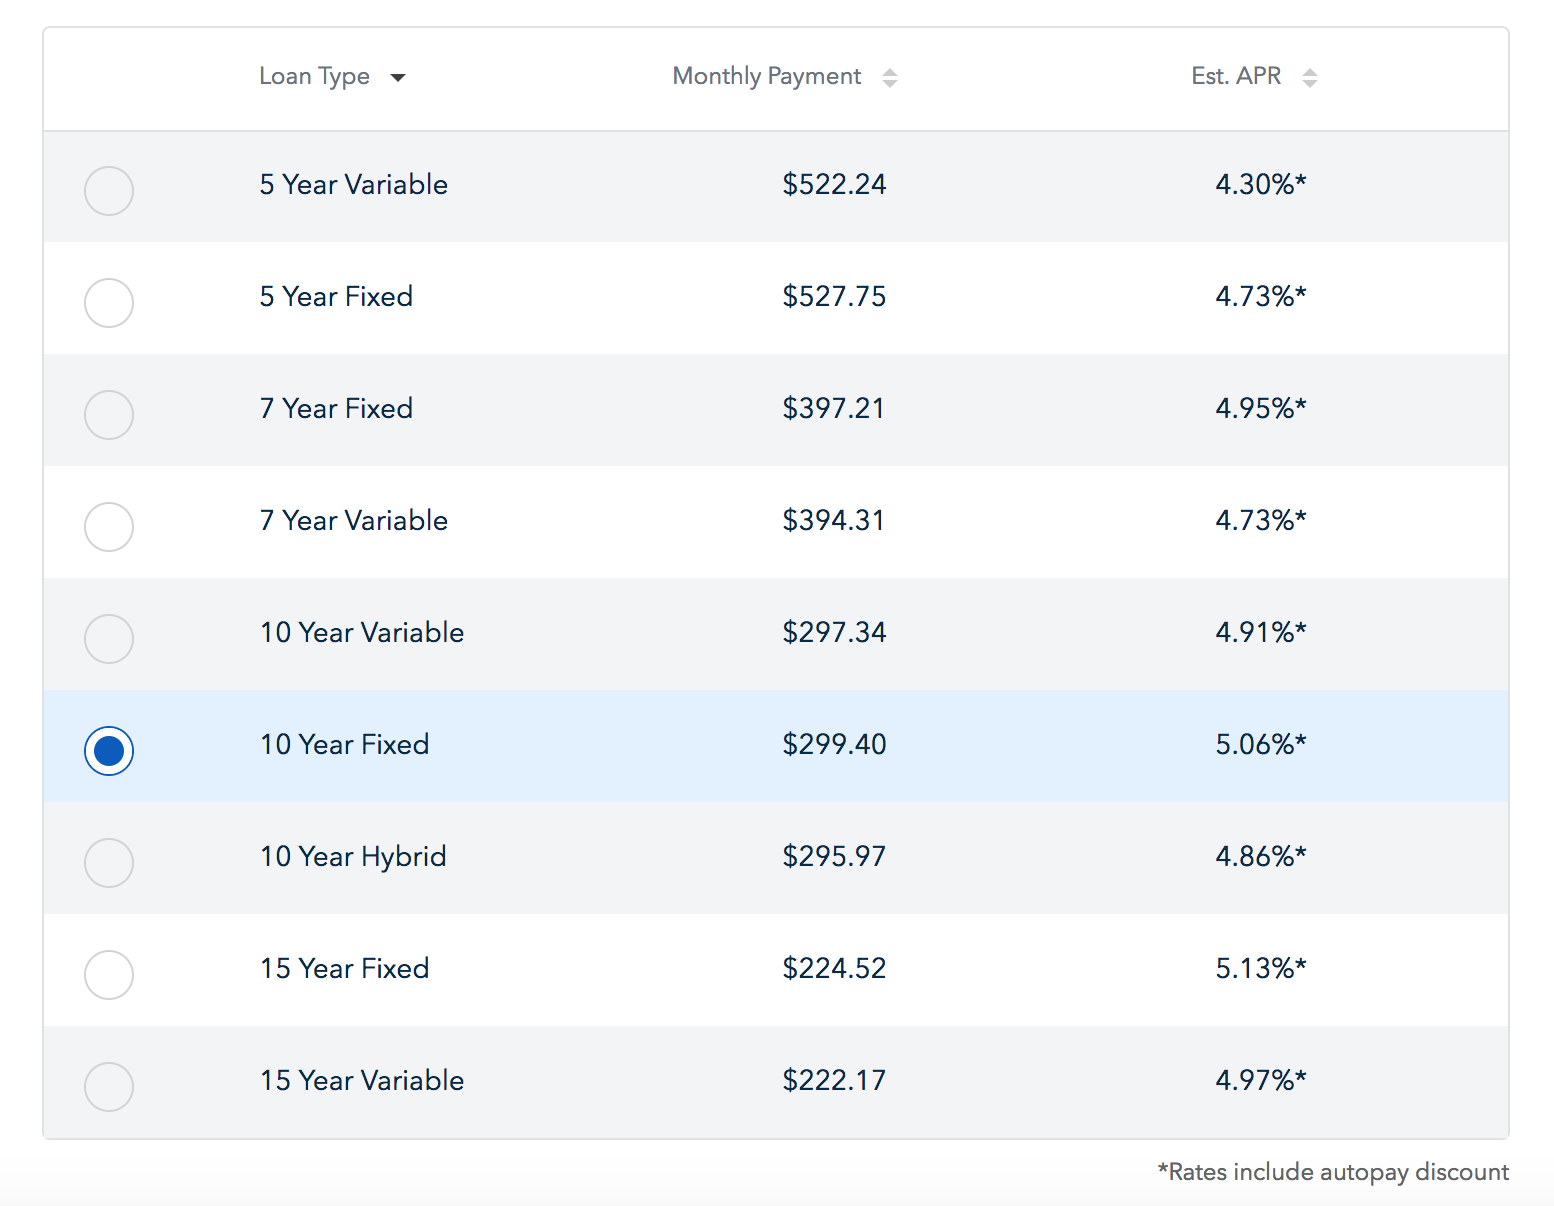Sort by the Loan Type column header
The width and height of the screenshot is (1554, 1206).
tap(314, 77)
